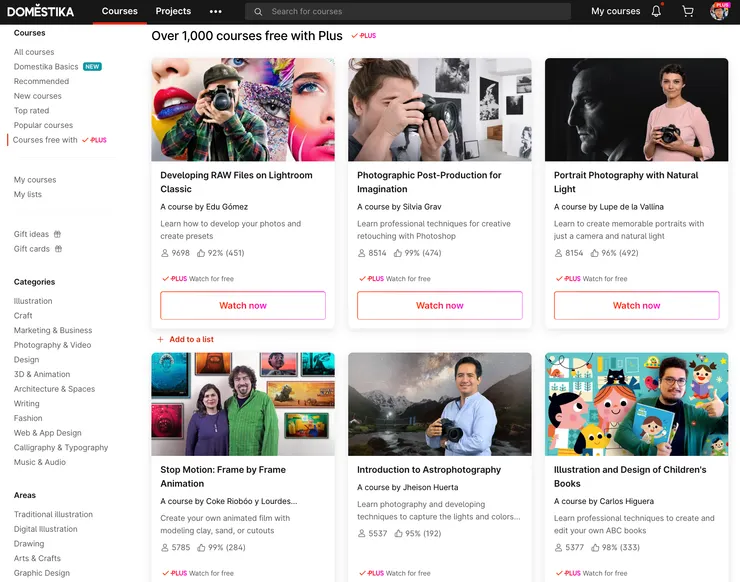This screenshot has width=740, height=582.
Task: Watch now for Photographic Post-Production course
Action: (x=440, y=305)
